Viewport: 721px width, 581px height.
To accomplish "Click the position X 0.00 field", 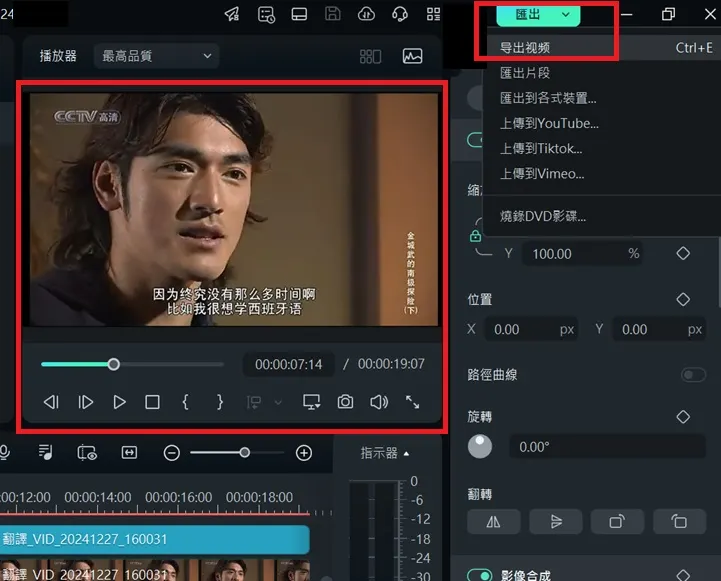I will [x=531, y=330].
